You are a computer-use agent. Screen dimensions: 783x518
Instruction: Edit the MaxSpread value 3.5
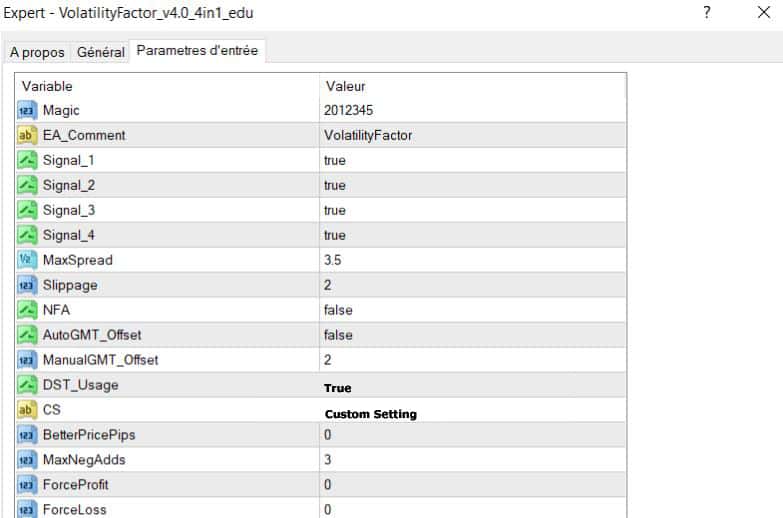coord(334,260)
